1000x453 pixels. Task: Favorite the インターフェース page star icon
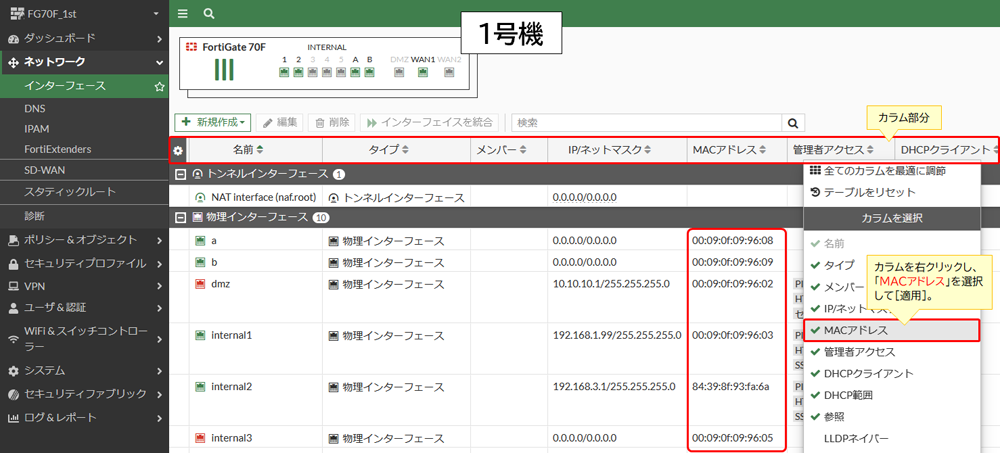(159, 86)
